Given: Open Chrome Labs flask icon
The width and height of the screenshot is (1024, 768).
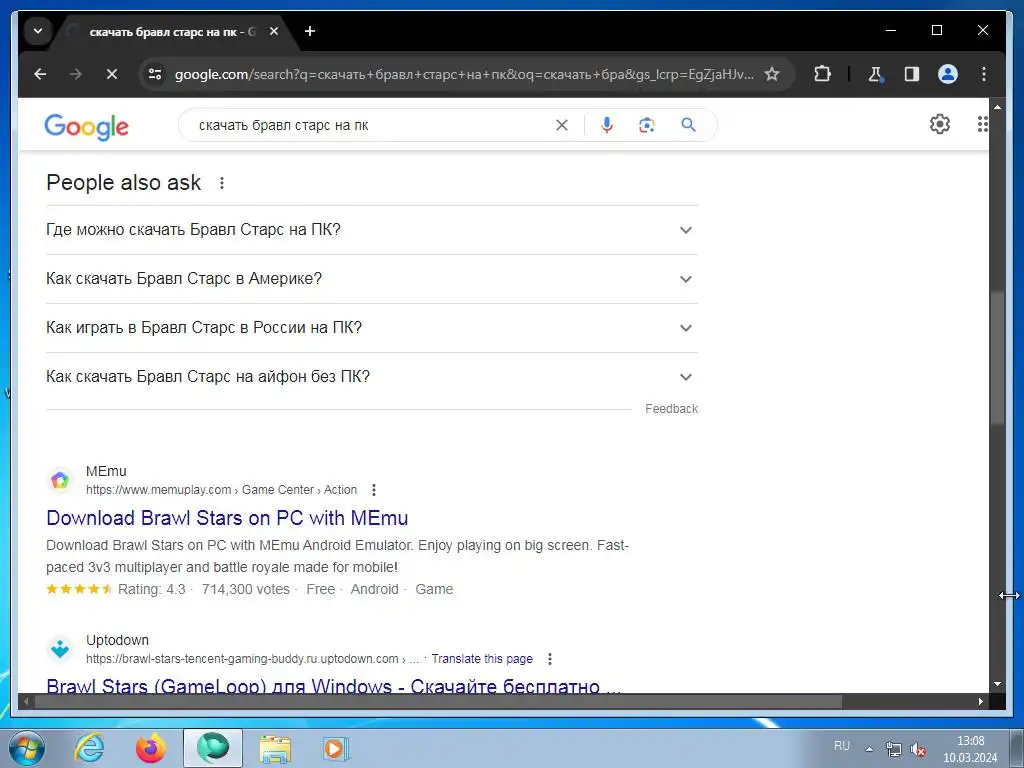Looking at the screenshot, I should pyautogui.click(x=875, y=74).
